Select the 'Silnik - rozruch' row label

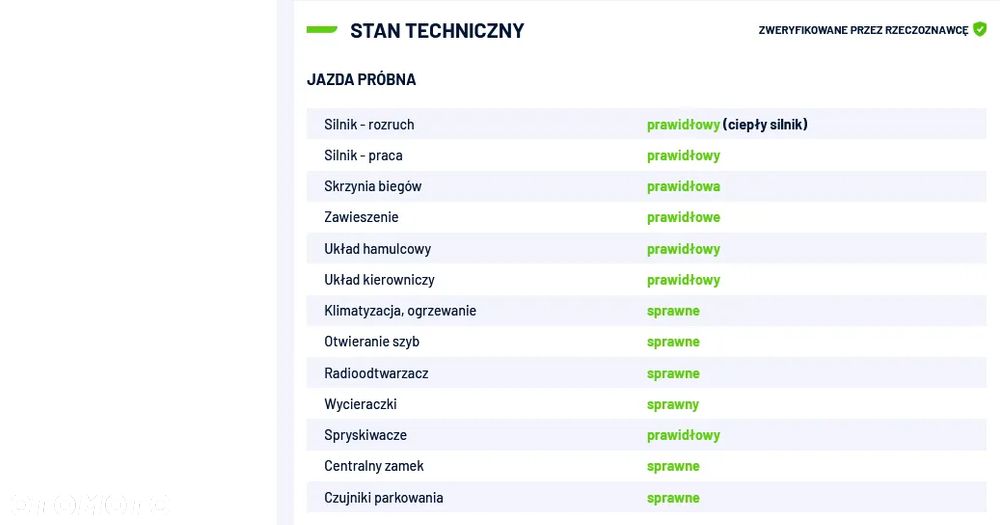pos(369,124)
